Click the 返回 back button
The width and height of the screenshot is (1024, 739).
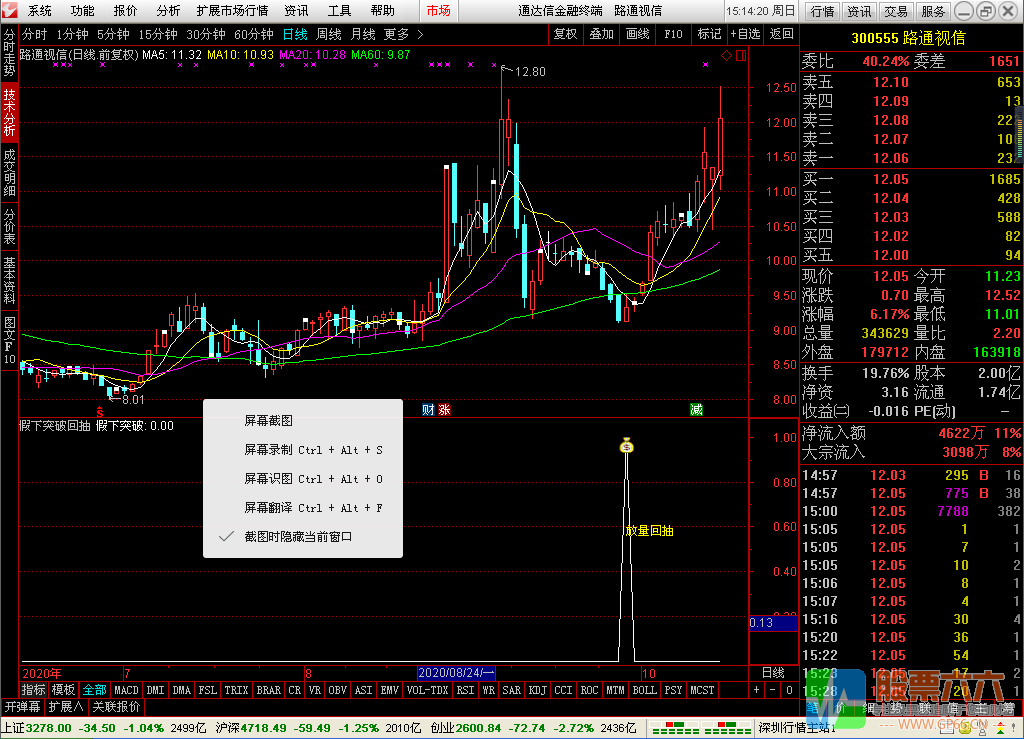(781, 34)
